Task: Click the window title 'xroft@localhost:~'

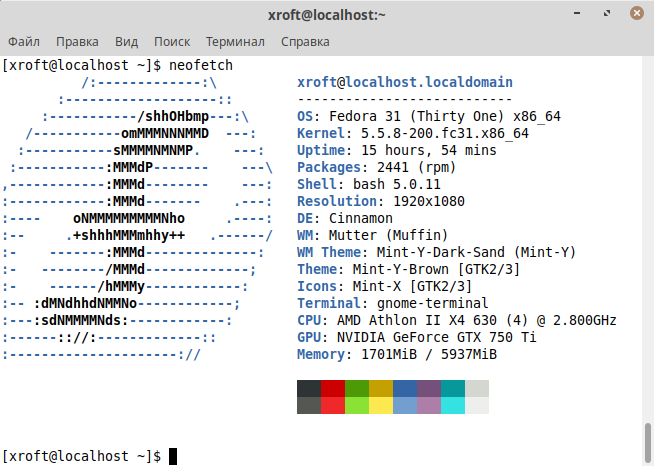Action: coord(327,15)
